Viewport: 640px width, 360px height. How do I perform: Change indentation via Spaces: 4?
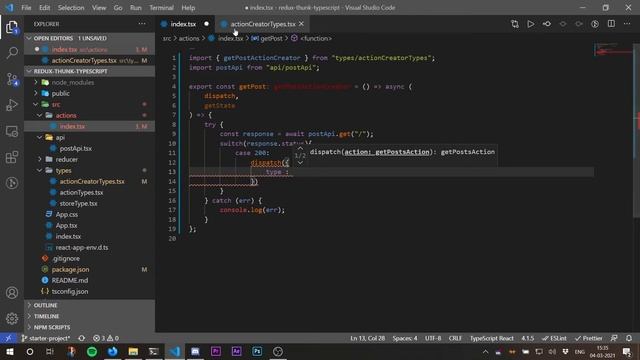click(405, 338)
